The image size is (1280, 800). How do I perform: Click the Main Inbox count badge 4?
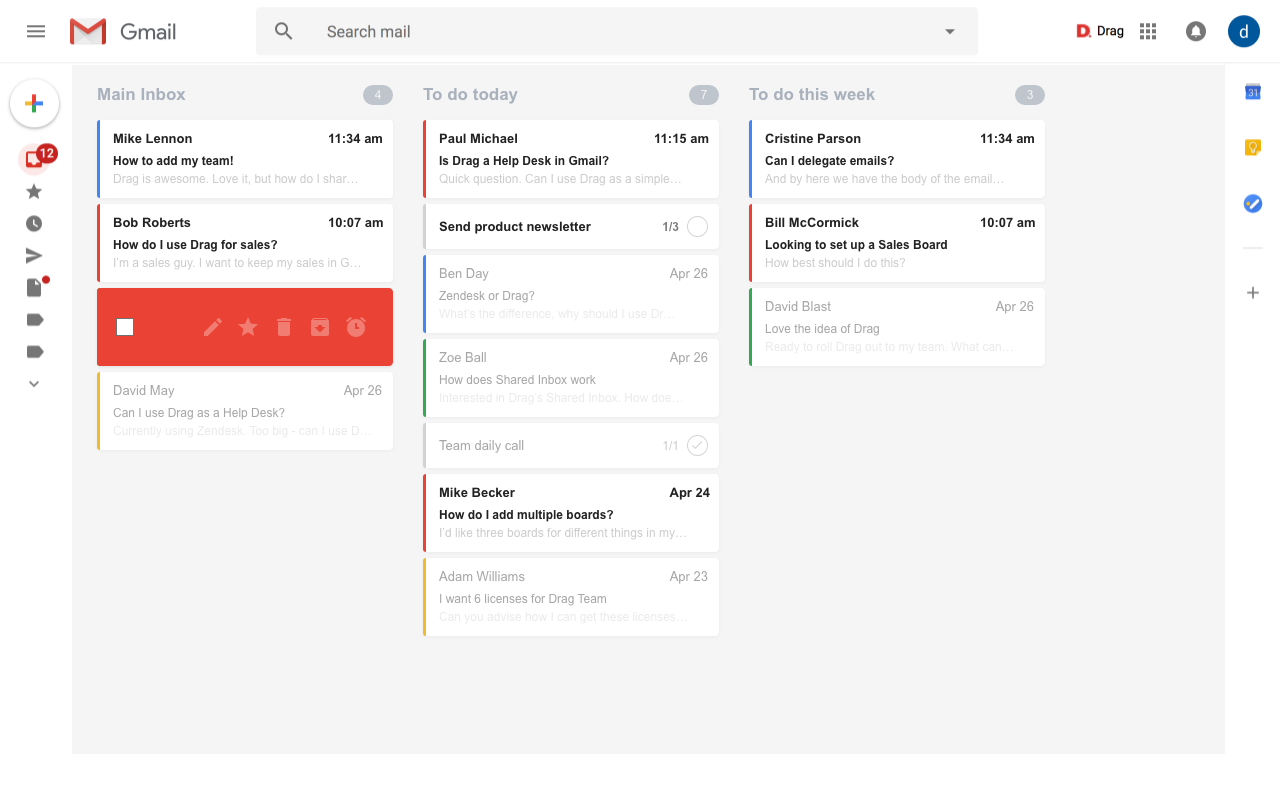pos(378,95)
